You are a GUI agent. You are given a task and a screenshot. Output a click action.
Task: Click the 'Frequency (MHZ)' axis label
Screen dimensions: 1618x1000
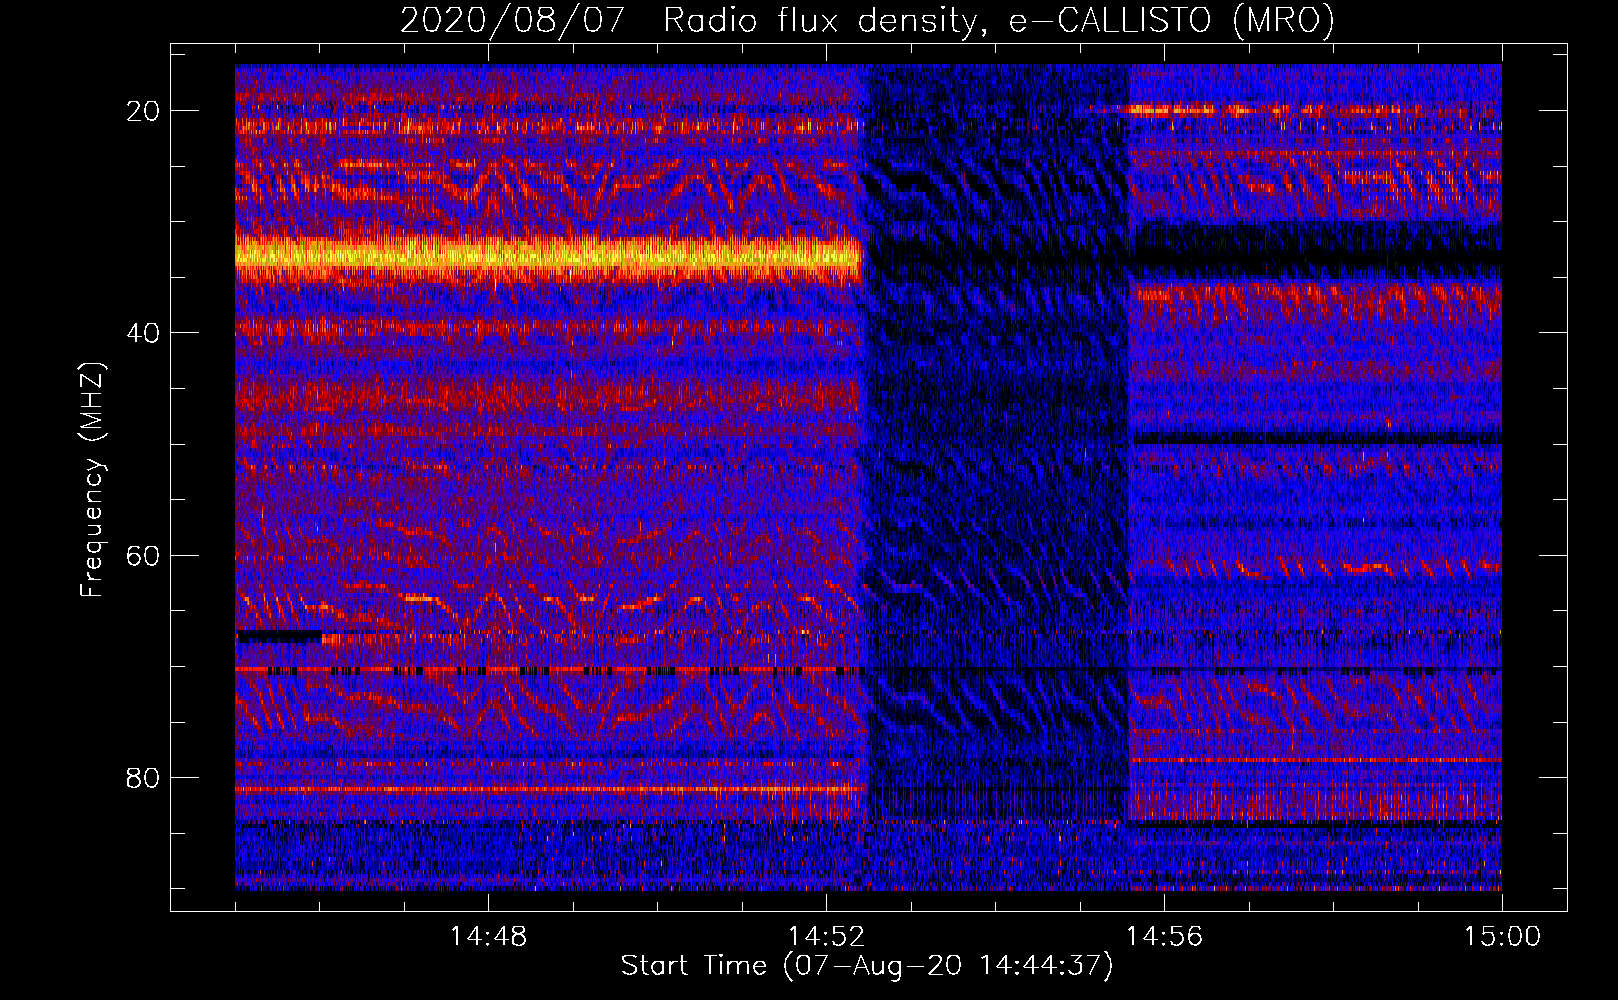pos(92,480)
